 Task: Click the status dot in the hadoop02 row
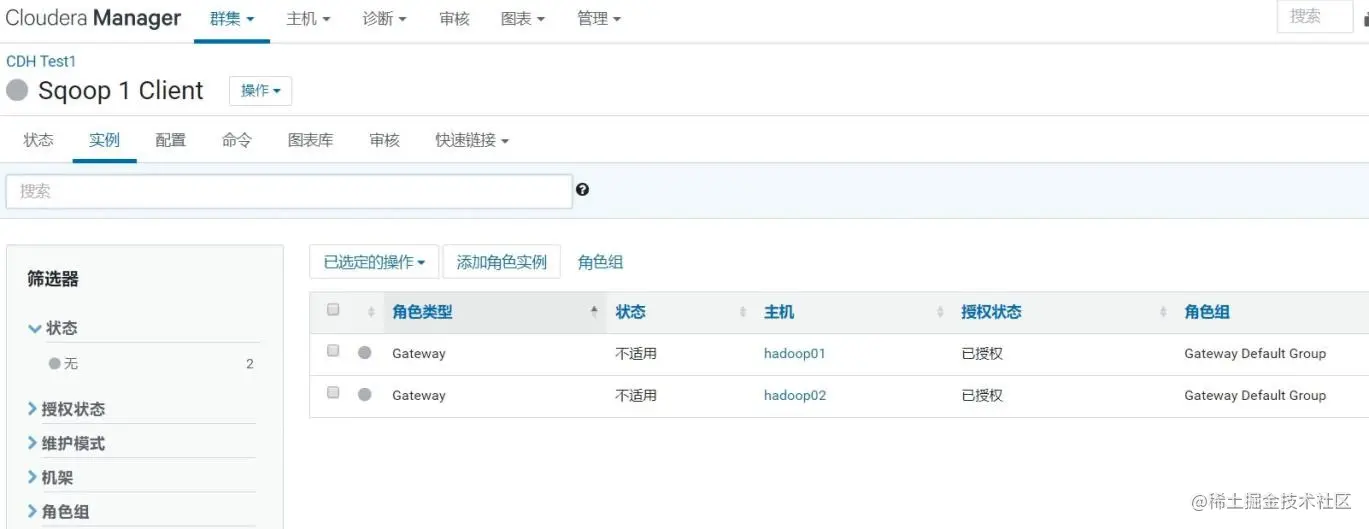click(364, 395)
